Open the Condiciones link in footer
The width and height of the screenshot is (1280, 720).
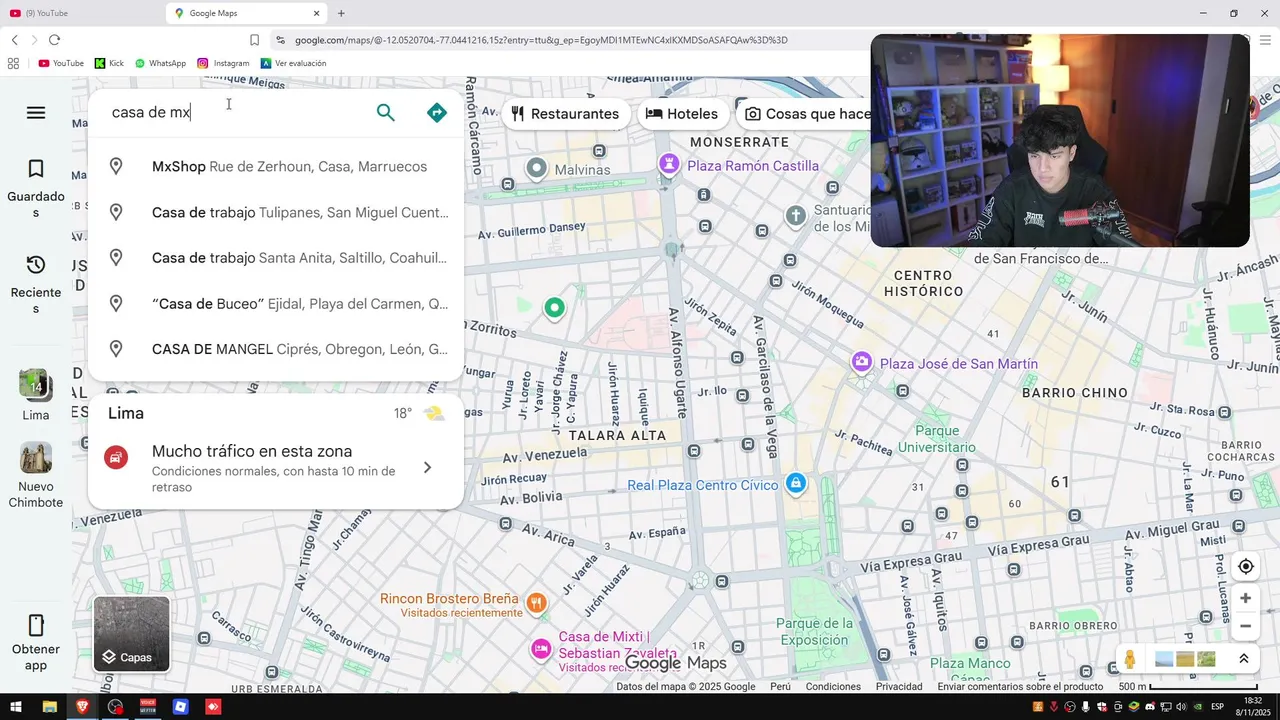[833, 687]
